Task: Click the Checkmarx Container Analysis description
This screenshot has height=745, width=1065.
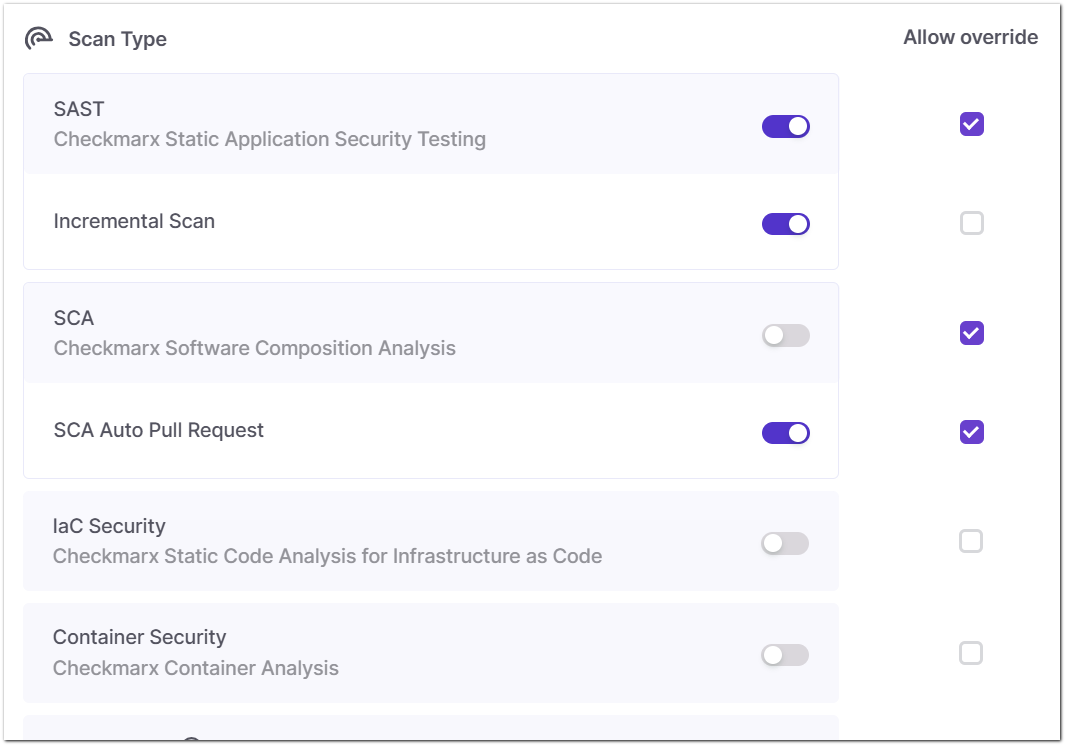Action: [196, 668]
